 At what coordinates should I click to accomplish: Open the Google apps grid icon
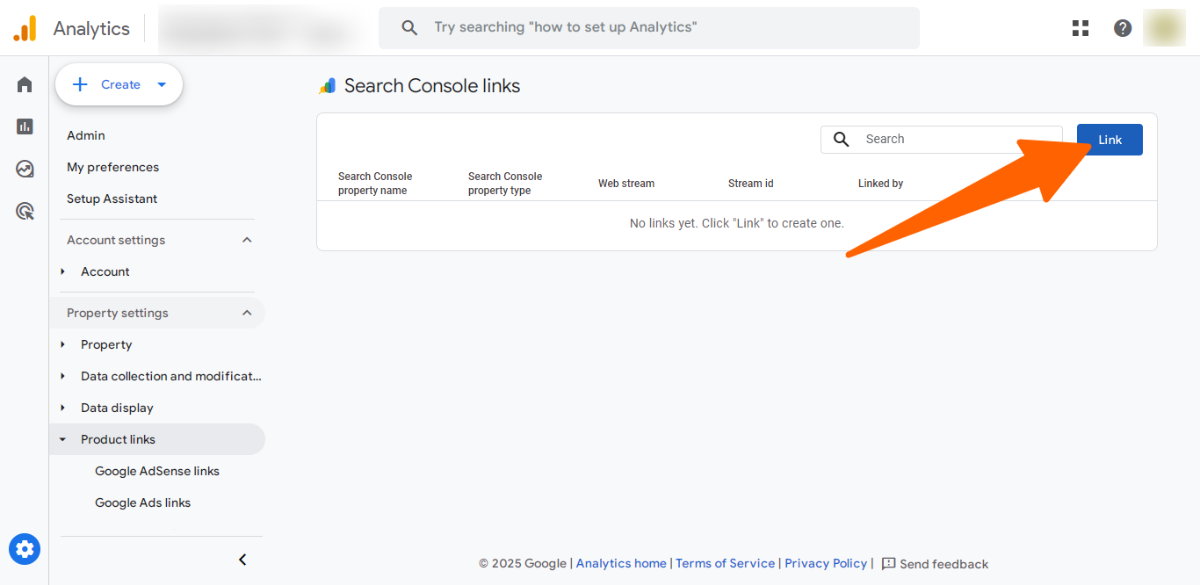(1080, 28)
